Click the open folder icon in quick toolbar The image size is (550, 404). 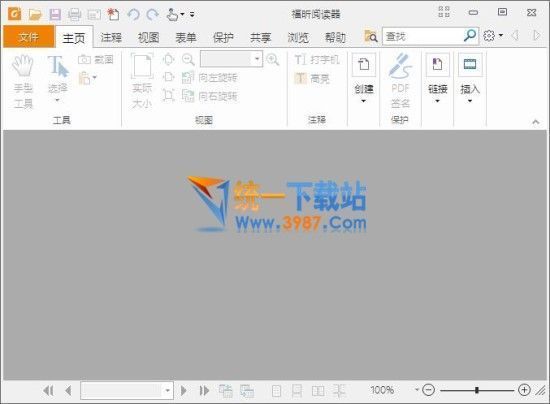click(x=35, y=14)
